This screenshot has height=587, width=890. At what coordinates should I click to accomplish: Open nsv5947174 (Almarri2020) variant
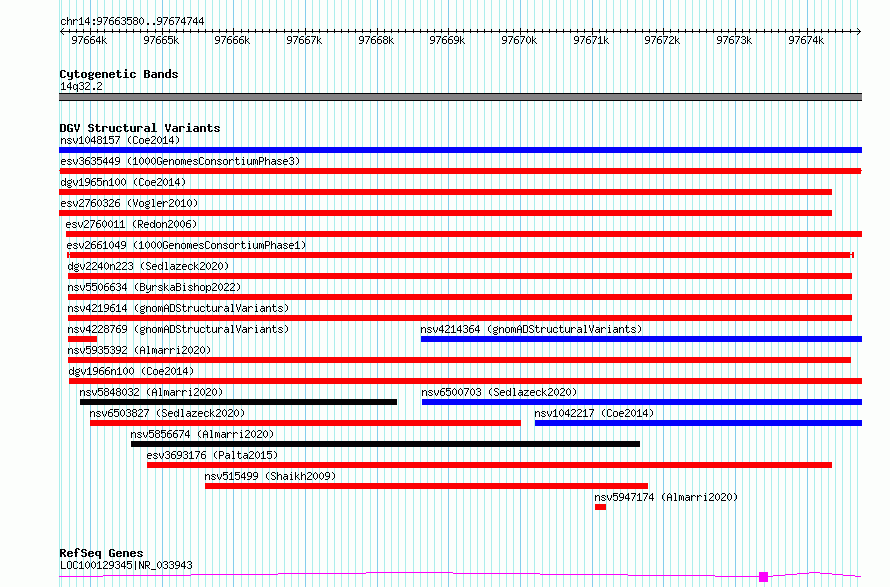click(x=666, y=497)
